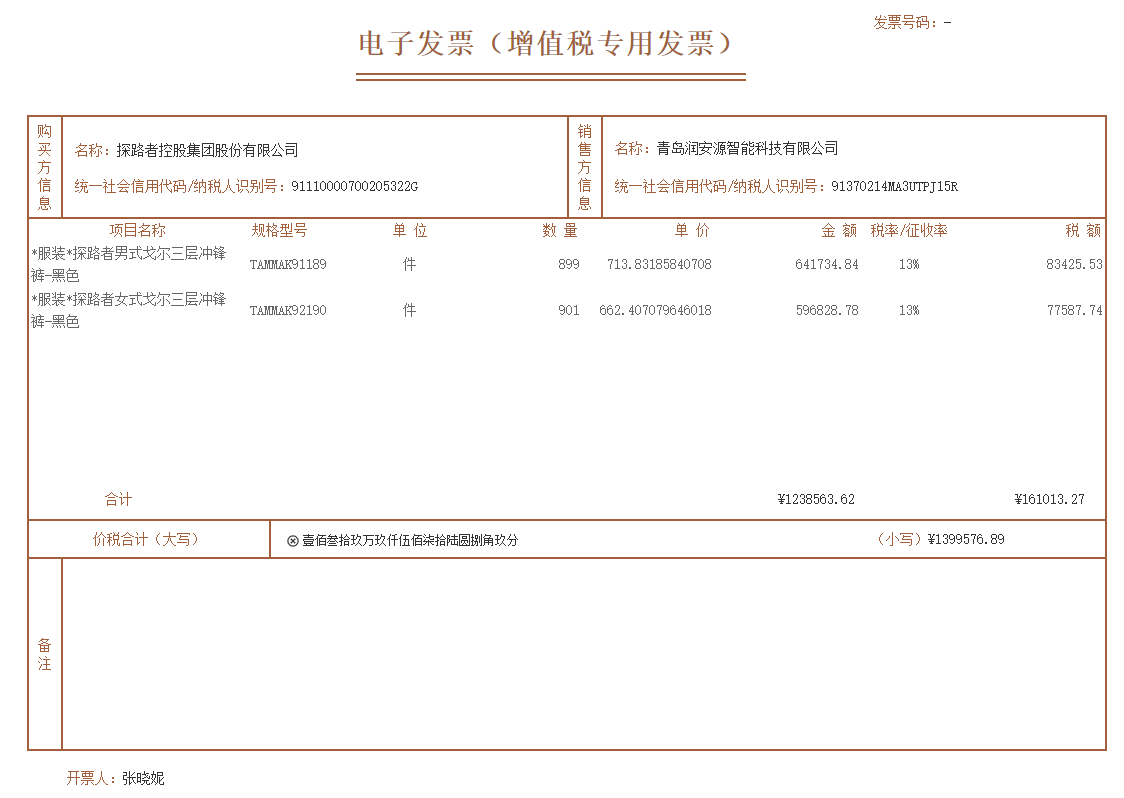Click the 税率/征收率 column header
1124x798 pixels.
[x=908, y=231]
